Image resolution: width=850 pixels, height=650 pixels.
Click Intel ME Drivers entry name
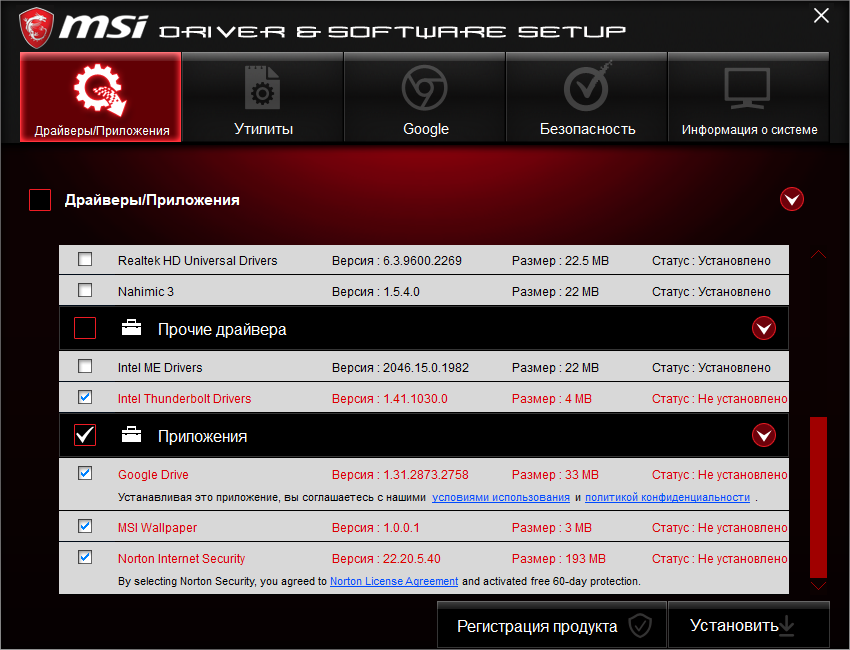pos(160,368)
